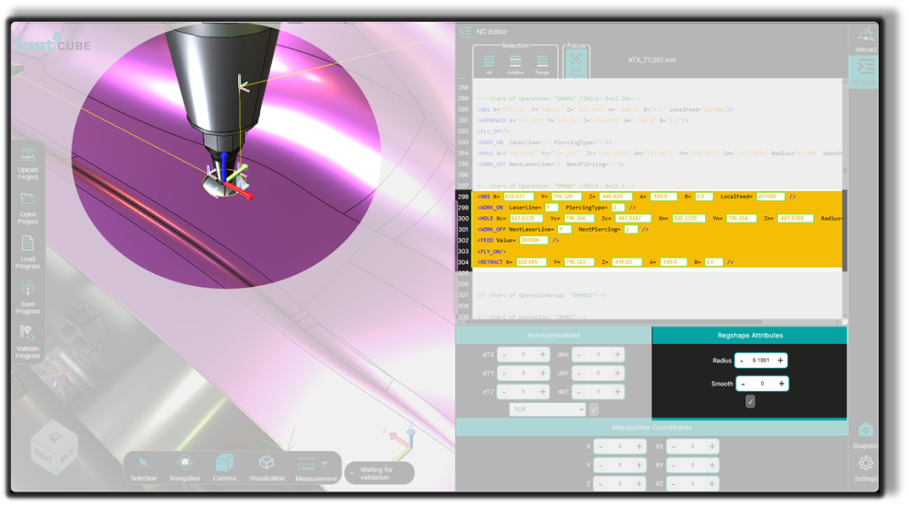Switch to the Navigation tool
The width and height of the screenshot is (909, 505).
coord(185,464)
